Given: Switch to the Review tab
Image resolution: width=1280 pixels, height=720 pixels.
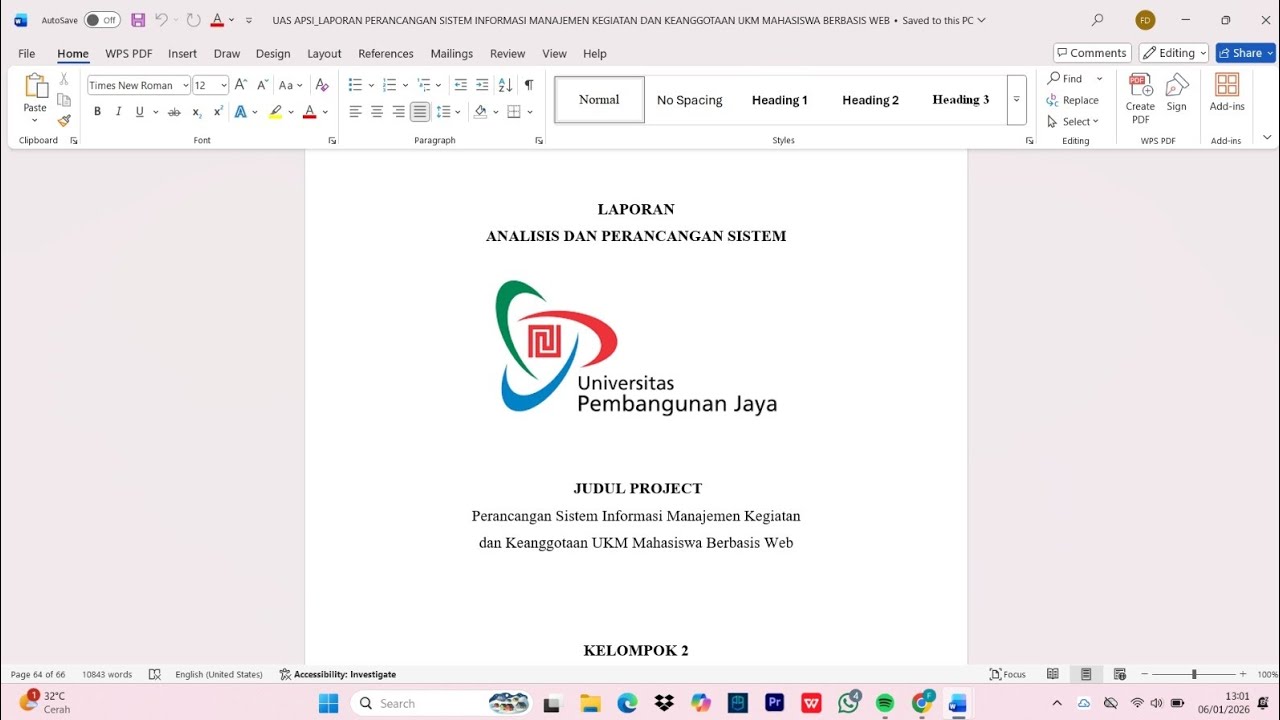Looking at the screenshot, I should [x=507, y=54].
